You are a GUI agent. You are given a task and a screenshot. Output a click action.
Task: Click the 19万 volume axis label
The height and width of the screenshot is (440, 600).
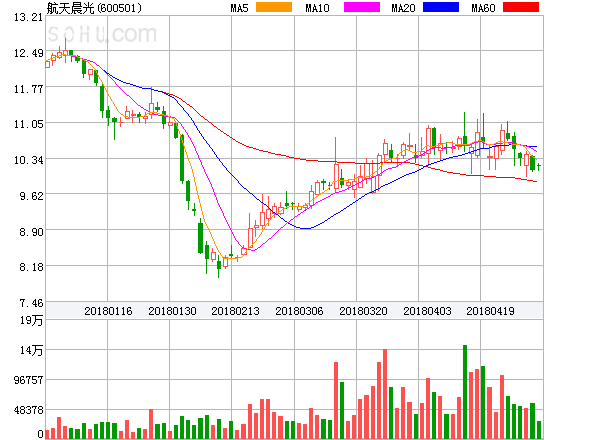click(x=31, y=320)
